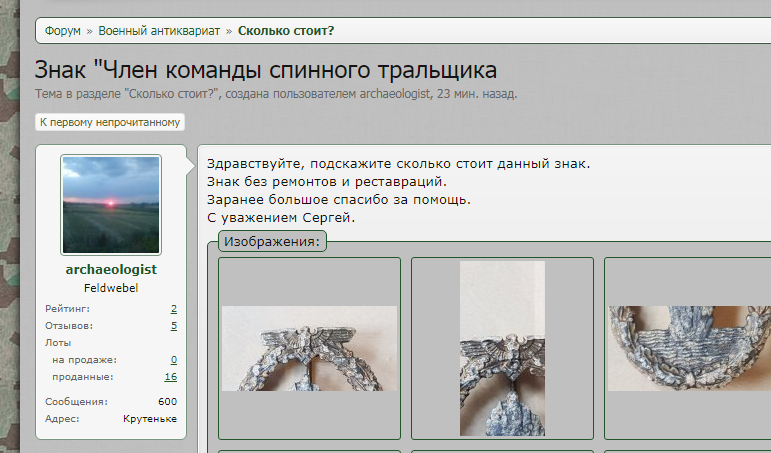View the sold lots count 16
Screen dimensions: 771x453
coord(171,377)
